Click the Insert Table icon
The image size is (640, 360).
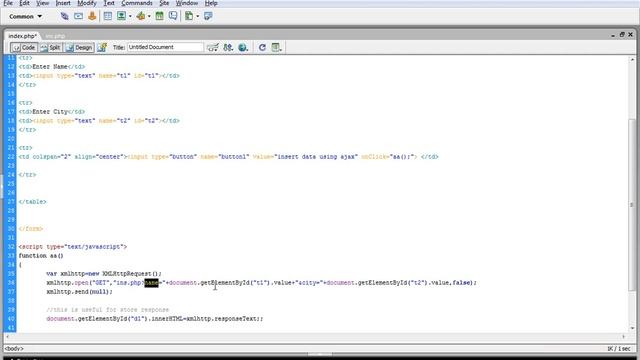[x=108, y=16]
